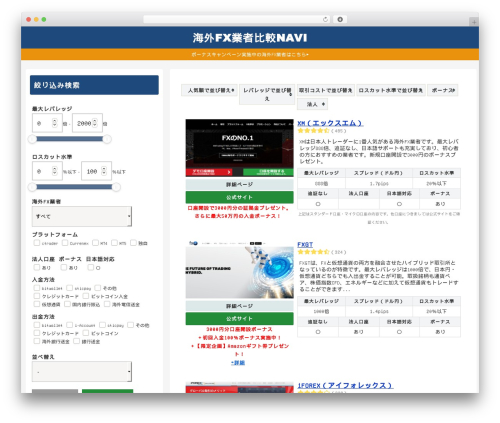Check the i-Account withdrawal checkbox
The height and width of the screenshot is (423, 500).
pyautogui.click(x=69, y=325)
